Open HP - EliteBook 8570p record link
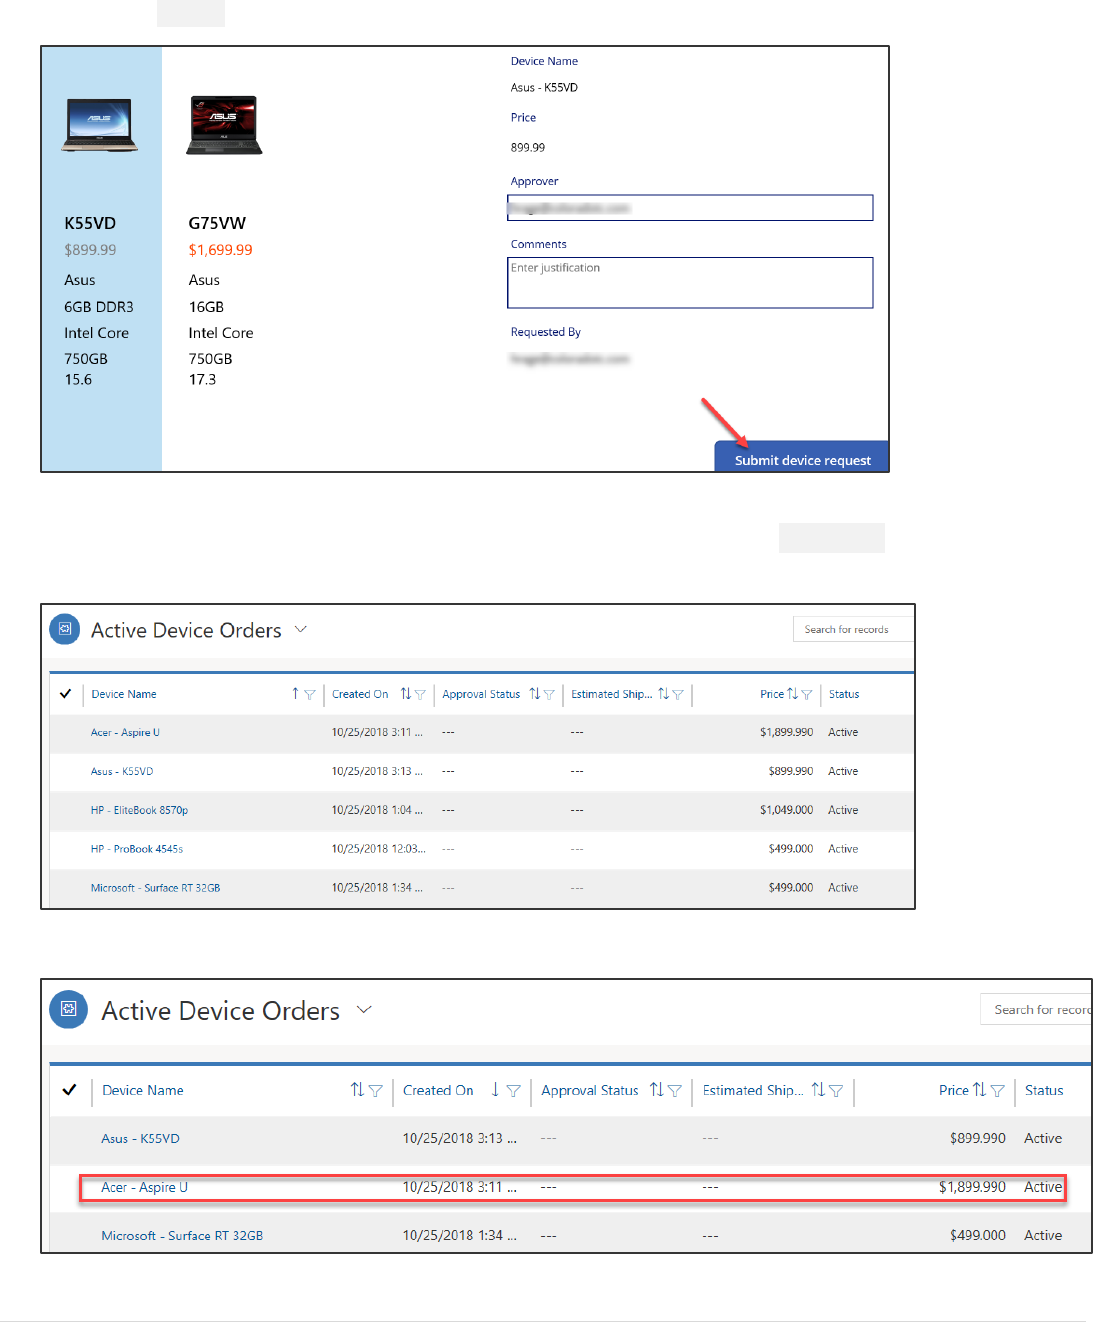Viewport: 1093px width, 1322px height. pos(139,810)
